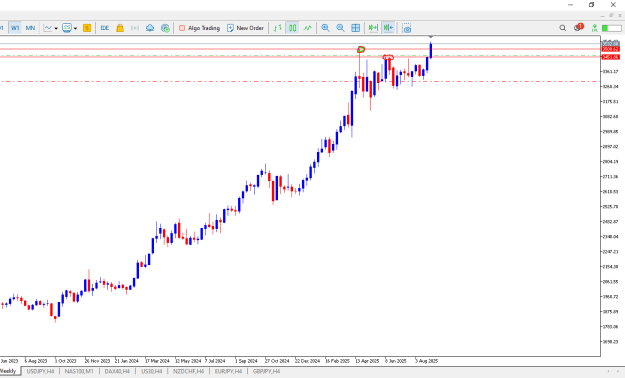This screenshot has height=378, width=625.
Task: Click the grey-blue current price label
Action: coord(611,43)
